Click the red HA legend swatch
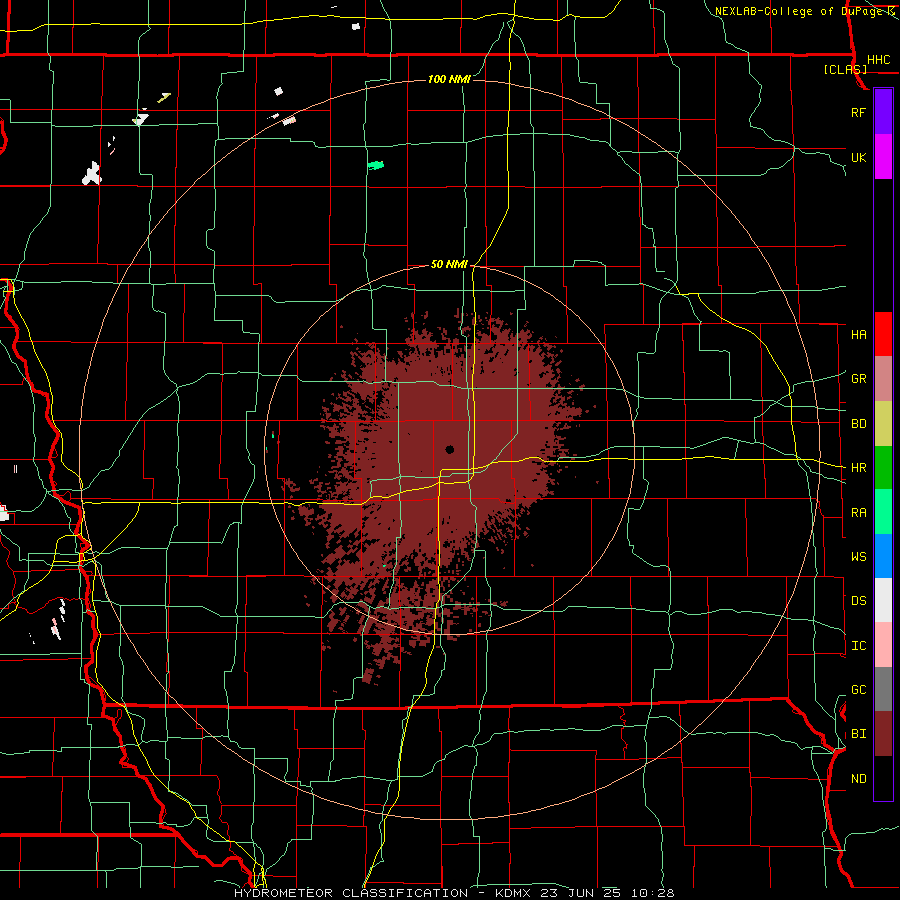The width and height of the screenshot is (900, 900). click(x=883, y=334)
